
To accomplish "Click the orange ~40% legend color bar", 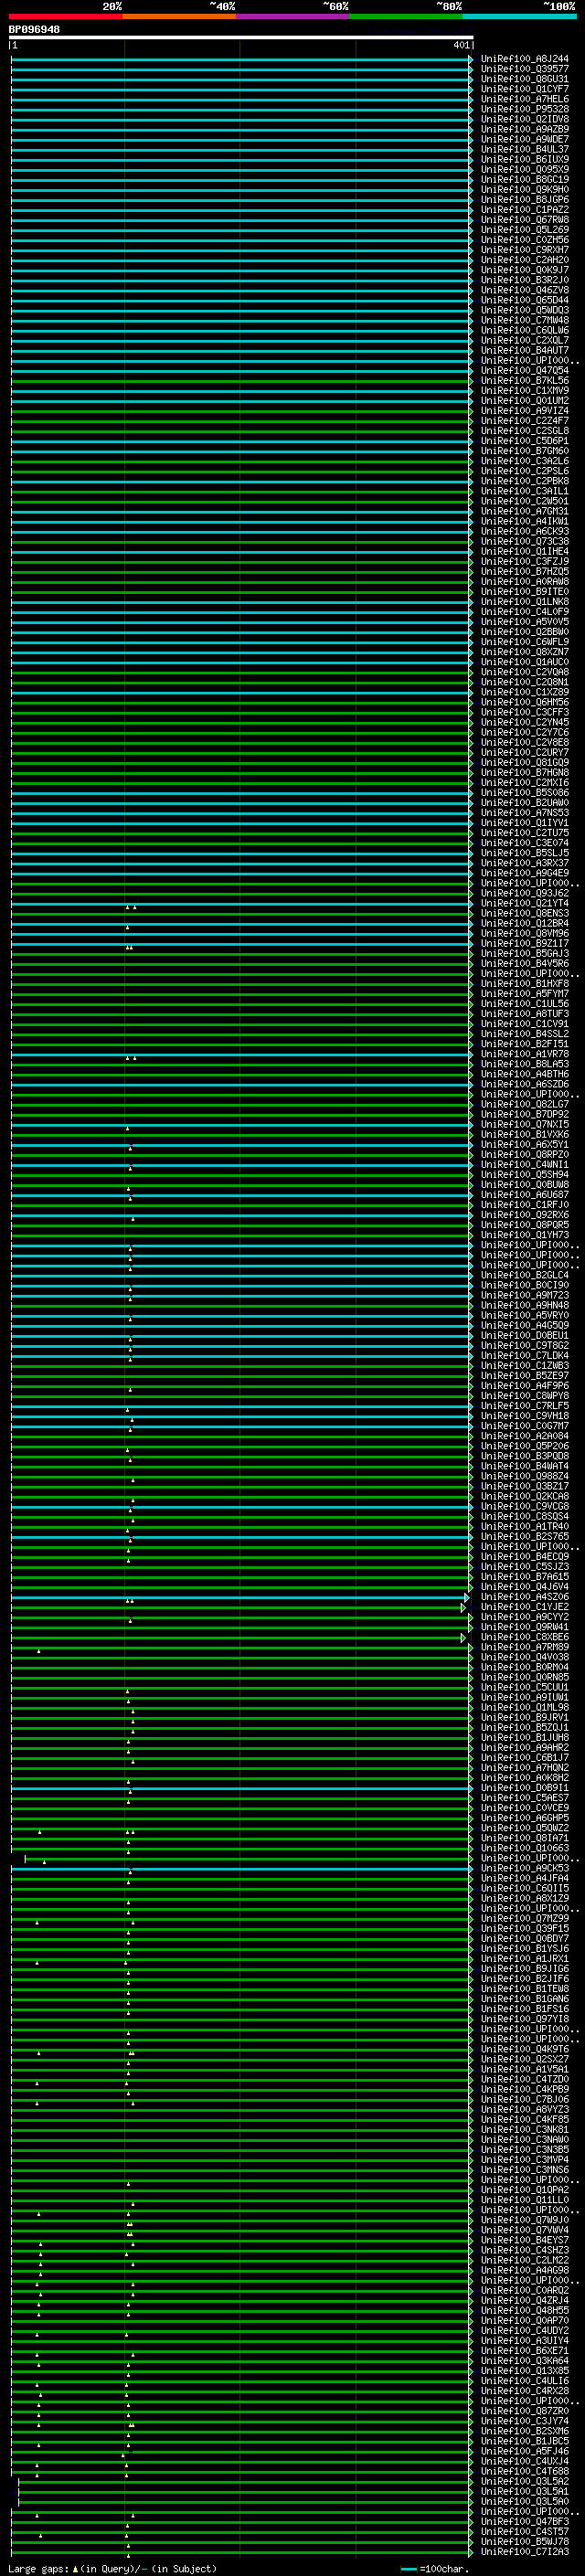I will click(179, 17).
